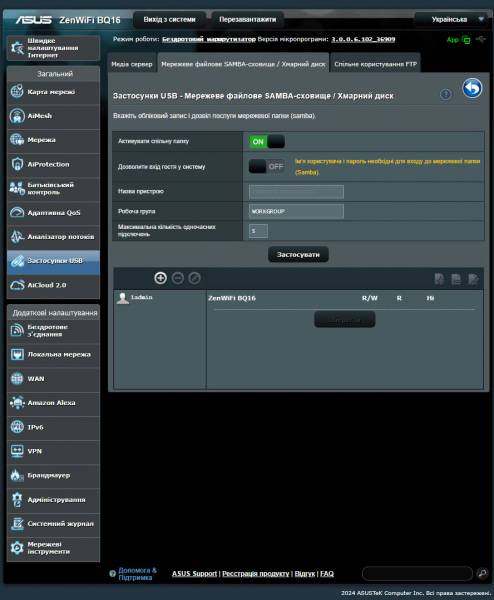Open Батьківський контроль (Parental control)
The height and width of the screenshot is (600, 494).
53,188
